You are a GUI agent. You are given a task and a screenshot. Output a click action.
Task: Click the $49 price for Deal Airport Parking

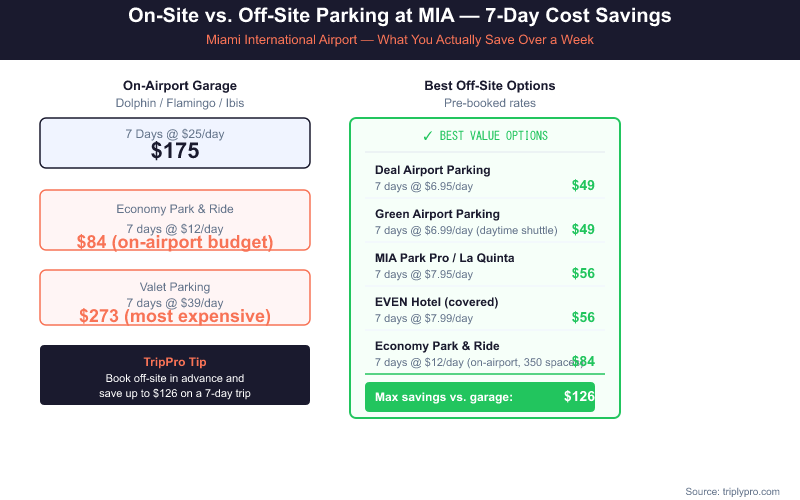(x=583, y=185)
